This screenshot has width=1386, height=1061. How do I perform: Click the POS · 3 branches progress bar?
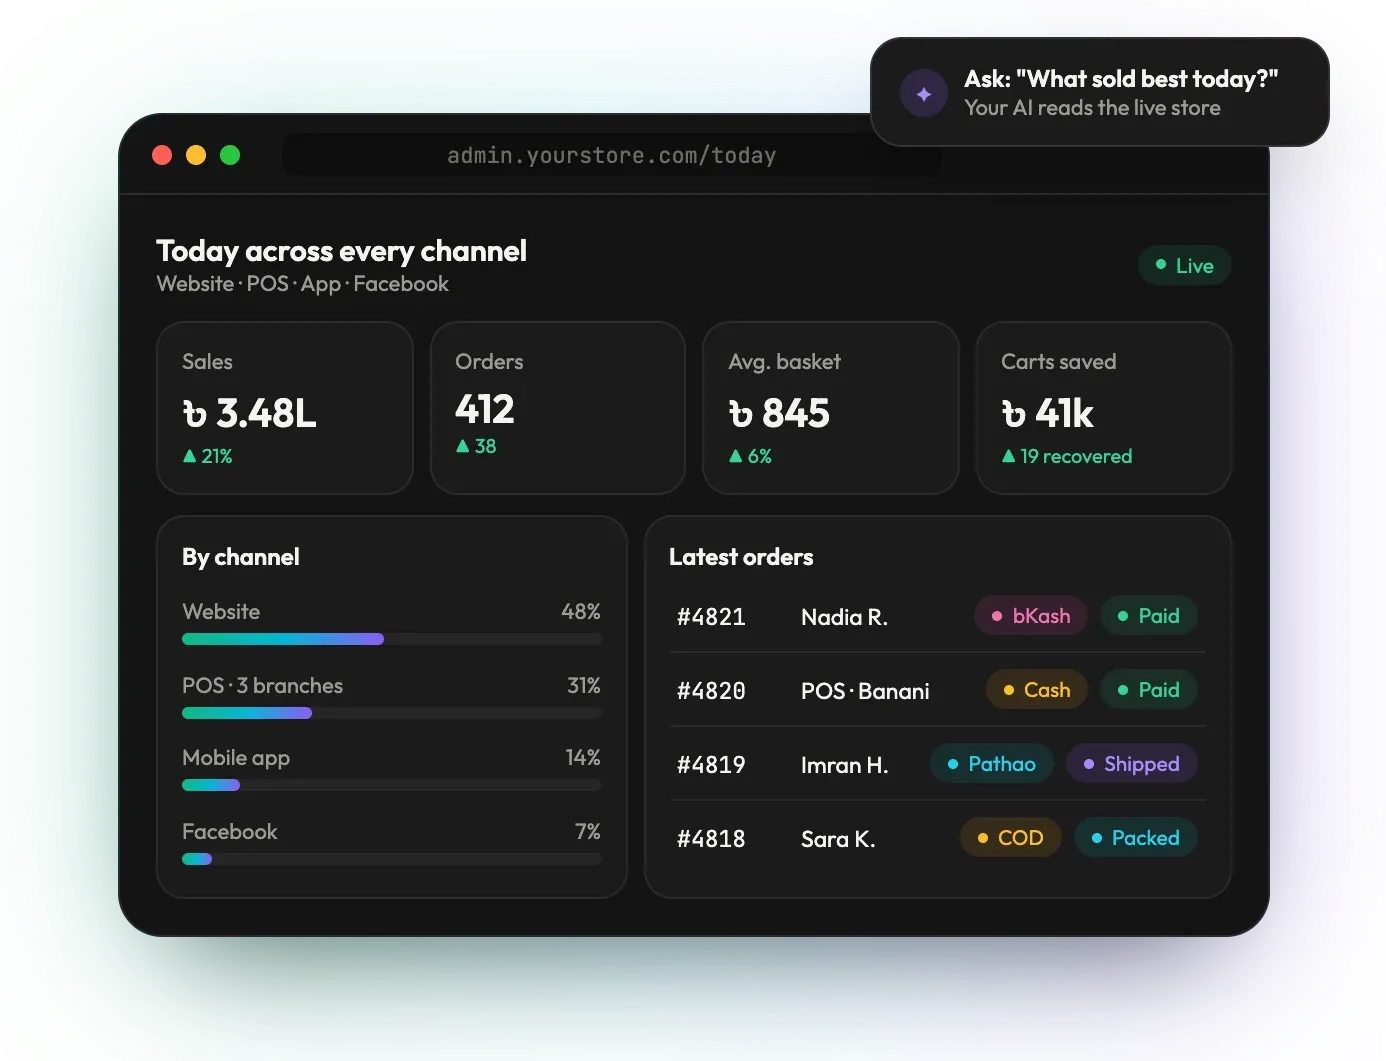coord(392,713)
